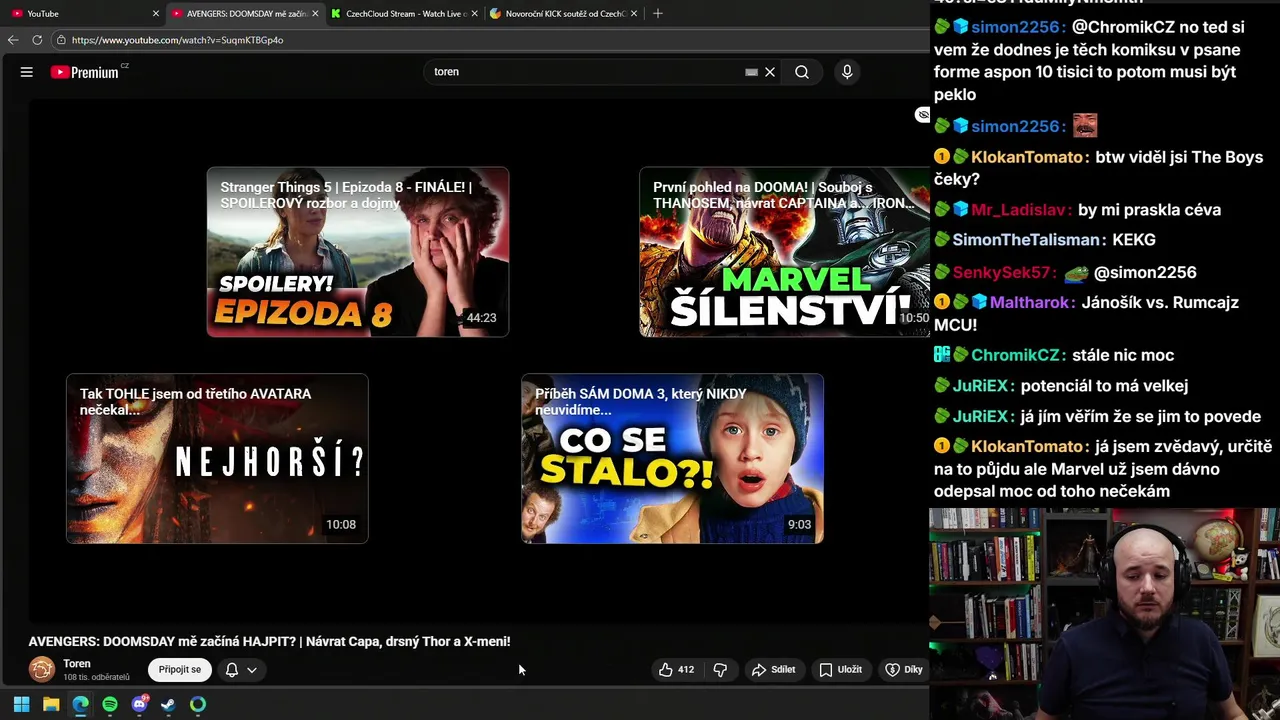This screenshot has height=720, width=1280.
Task: Switch to the CzechCloud Stream tab
Action: click(404, 14)
